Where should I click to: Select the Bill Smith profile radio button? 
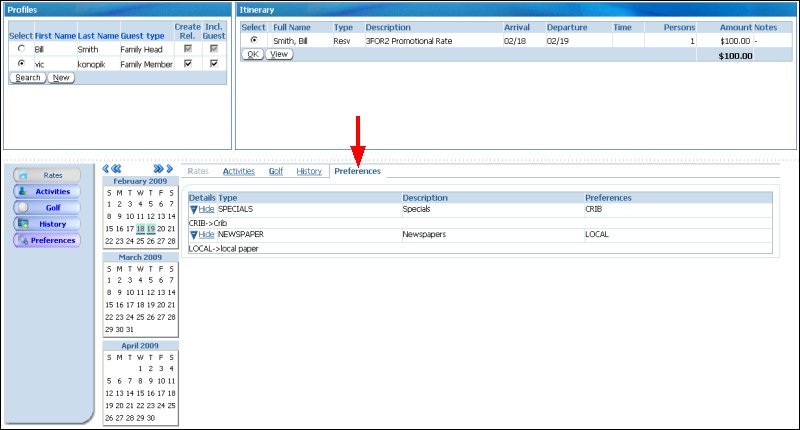[21, 48]
